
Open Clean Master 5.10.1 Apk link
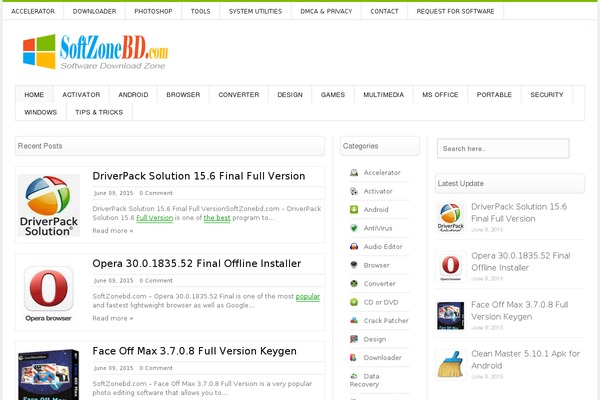(x=526, y=359)
